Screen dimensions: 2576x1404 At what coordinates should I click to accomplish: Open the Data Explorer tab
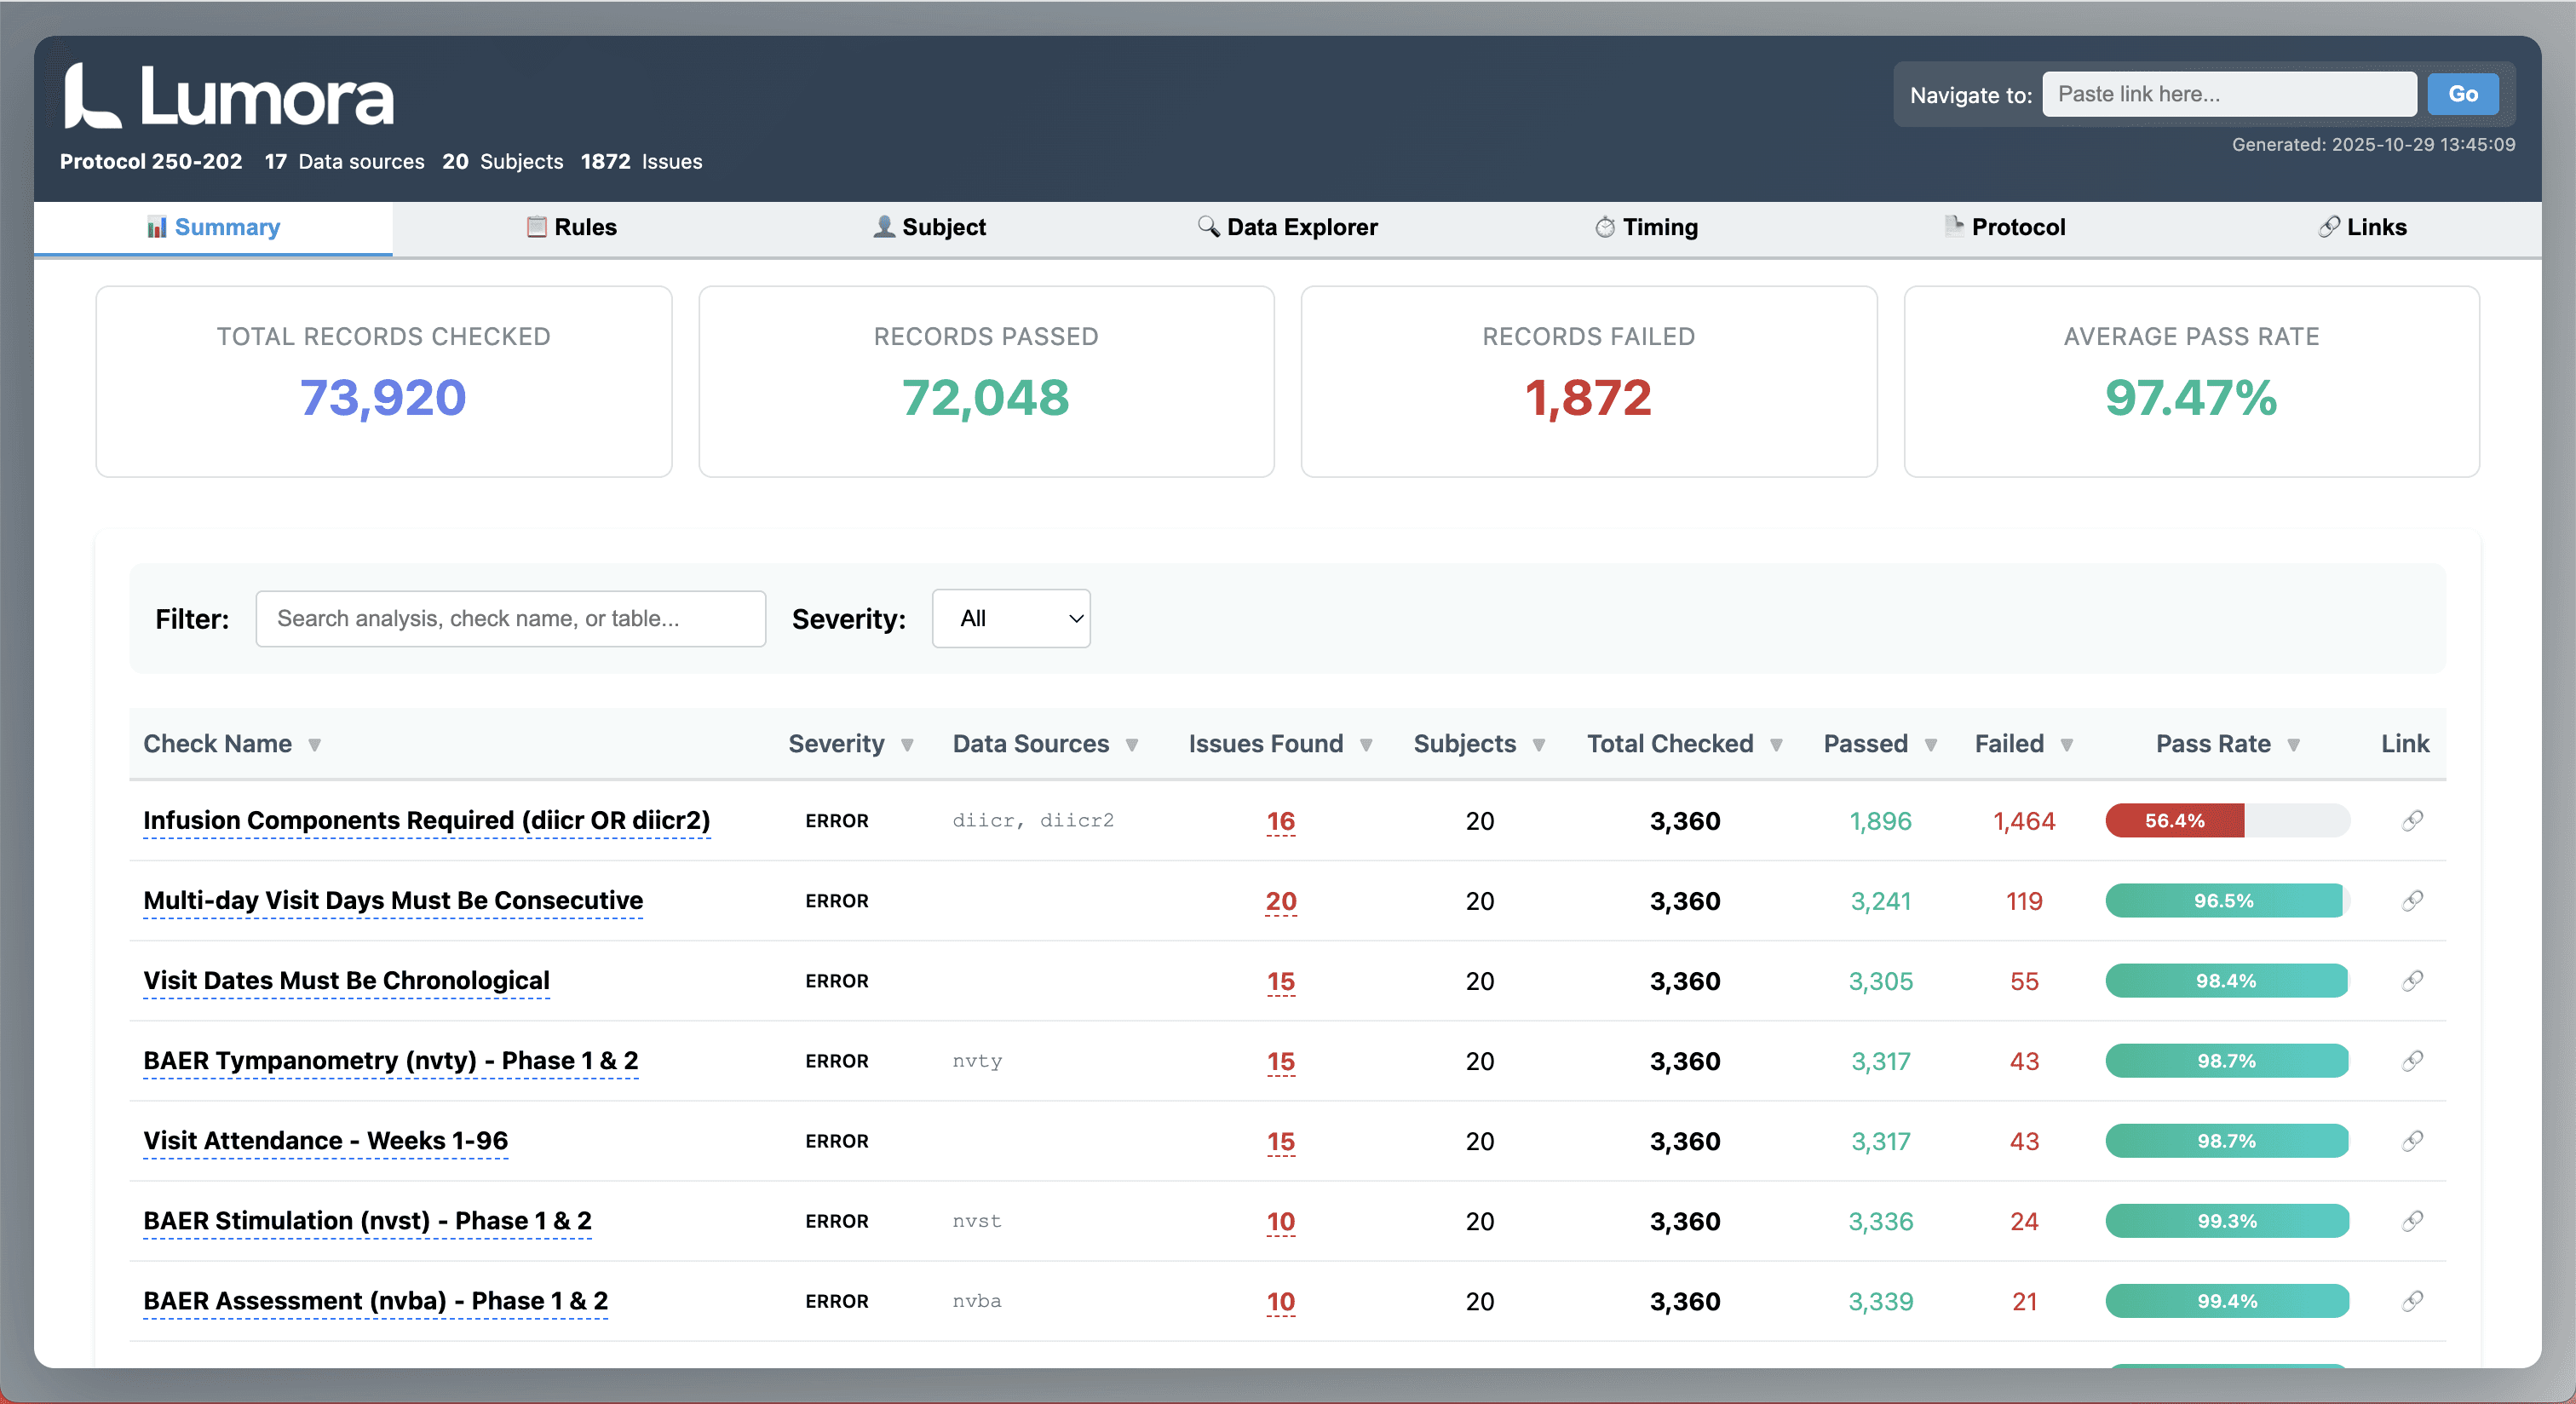[x=1288, y=228]
